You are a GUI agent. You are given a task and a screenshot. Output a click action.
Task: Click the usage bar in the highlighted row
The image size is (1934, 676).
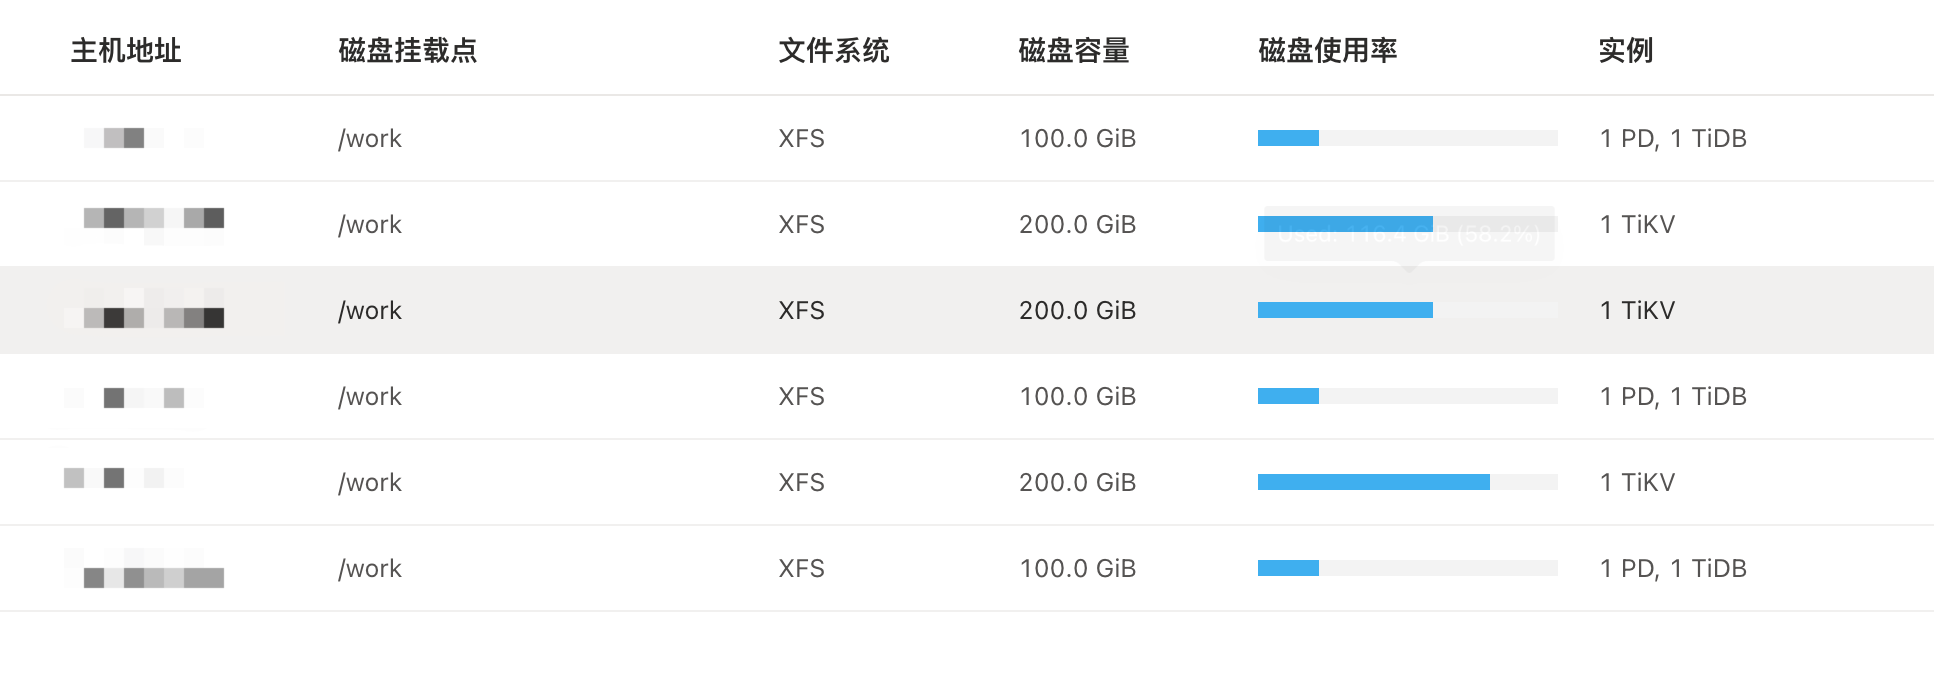click(1406, 310)
